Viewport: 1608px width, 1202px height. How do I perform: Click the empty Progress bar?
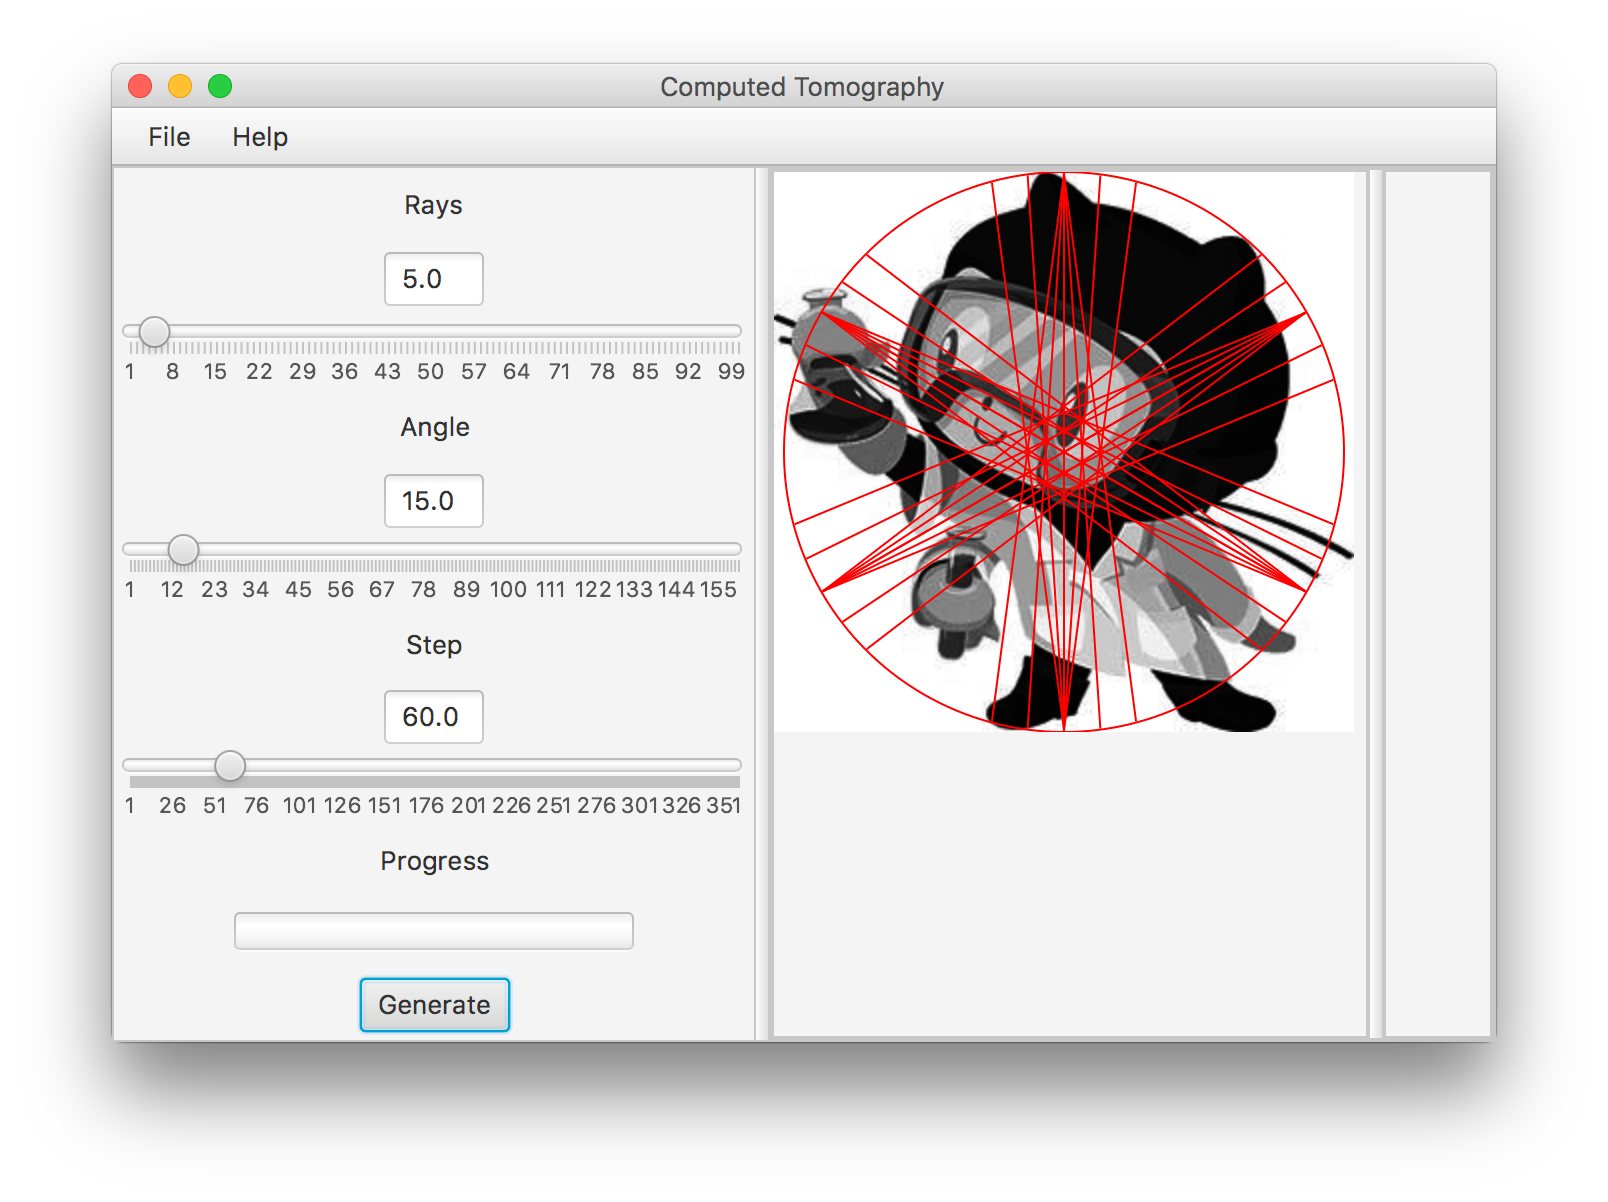coord(434,931)
